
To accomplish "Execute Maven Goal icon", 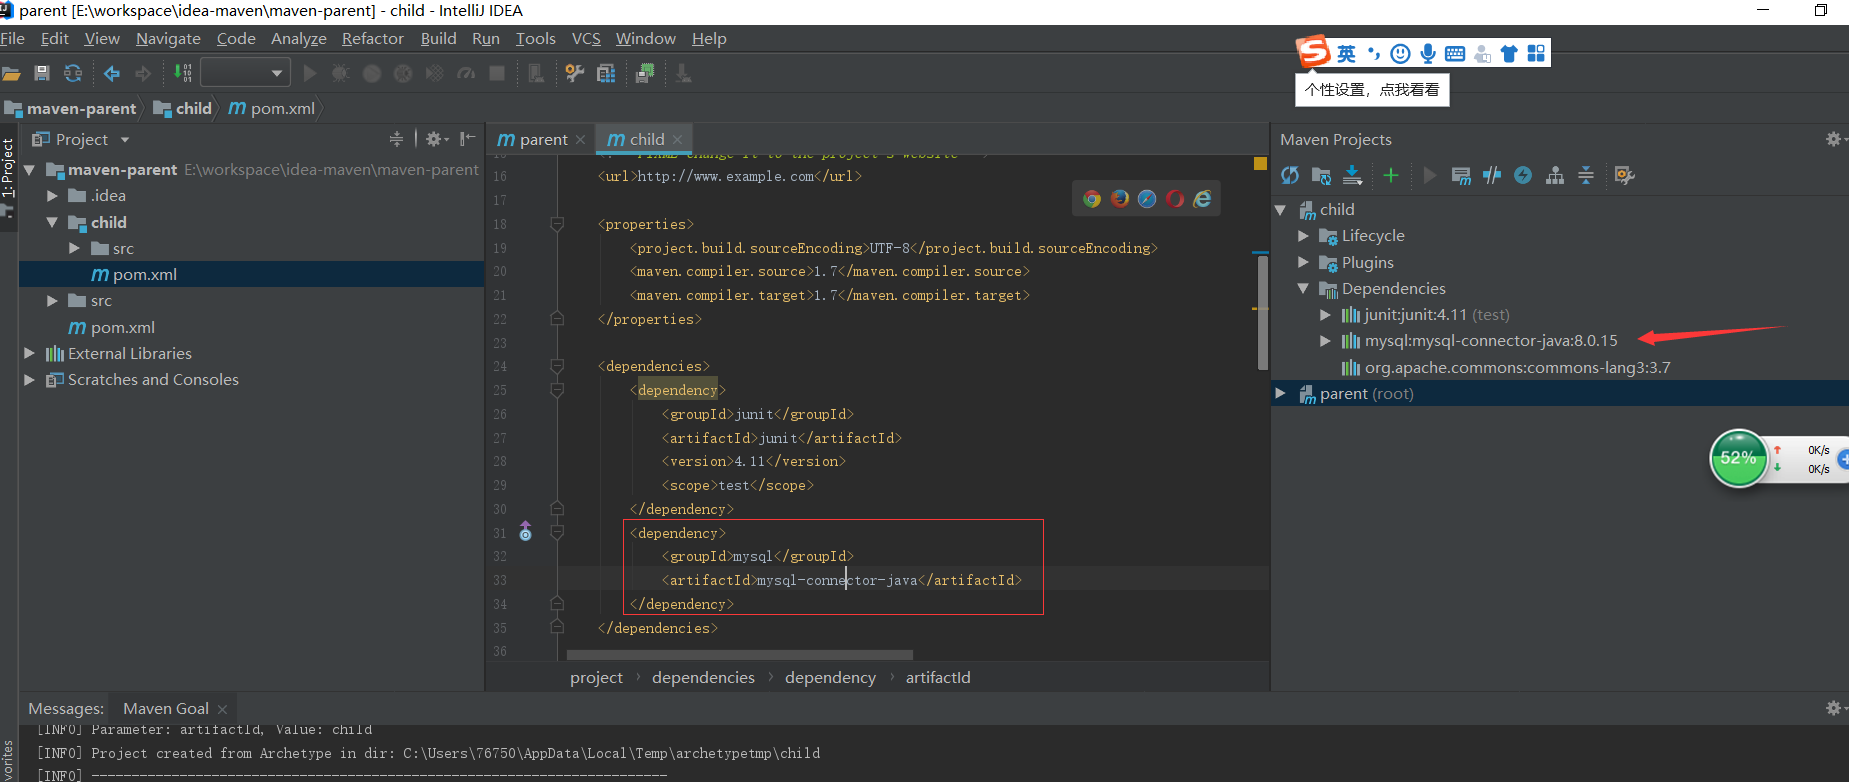I will coord(1461,176).
